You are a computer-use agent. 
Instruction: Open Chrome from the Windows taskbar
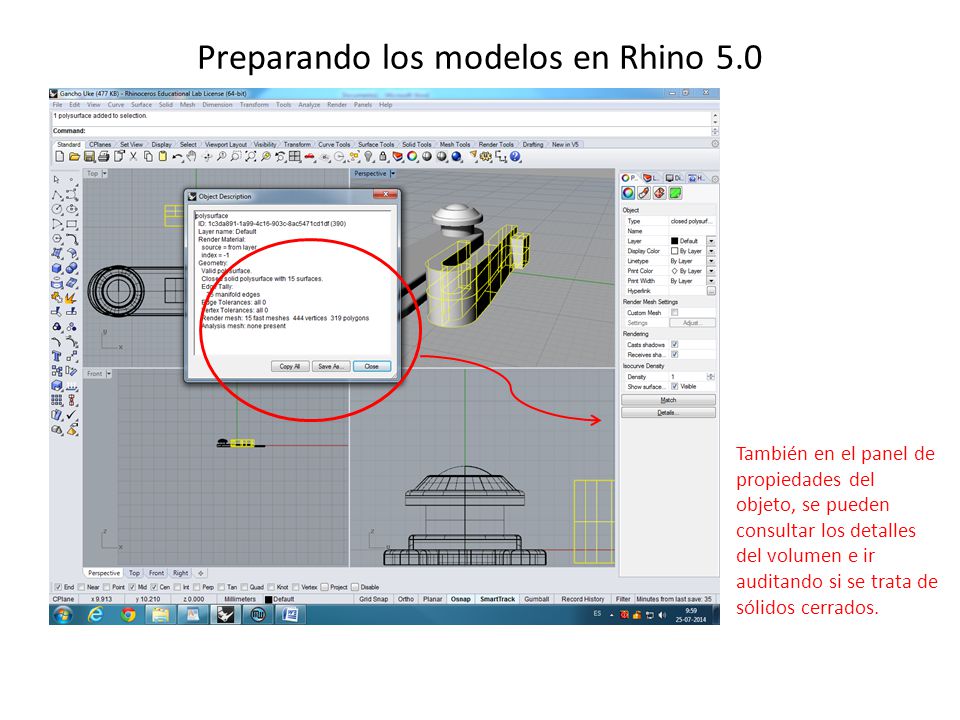(128, 614)
